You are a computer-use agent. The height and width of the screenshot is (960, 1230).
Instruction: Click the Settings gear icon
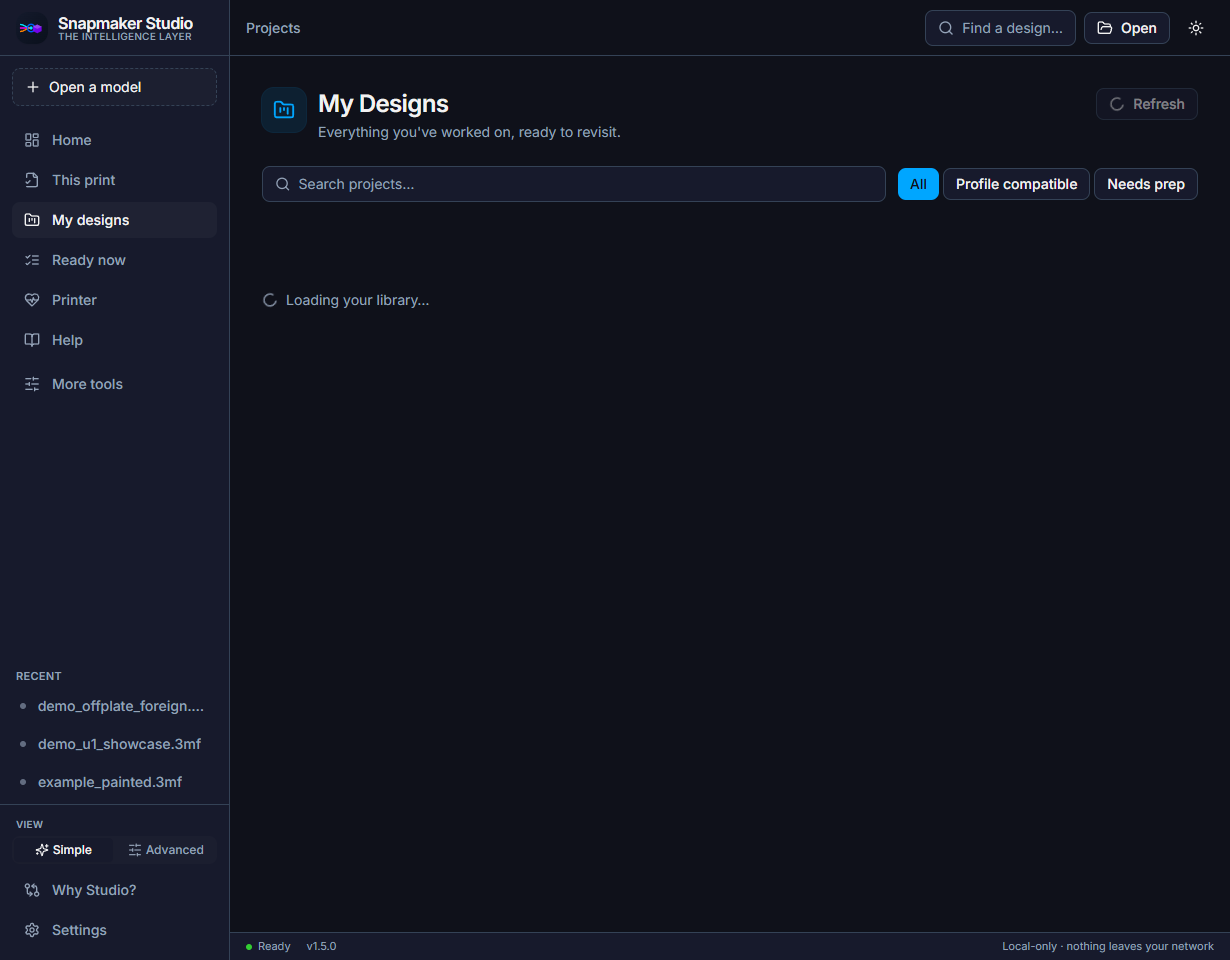tap(32, 930)
